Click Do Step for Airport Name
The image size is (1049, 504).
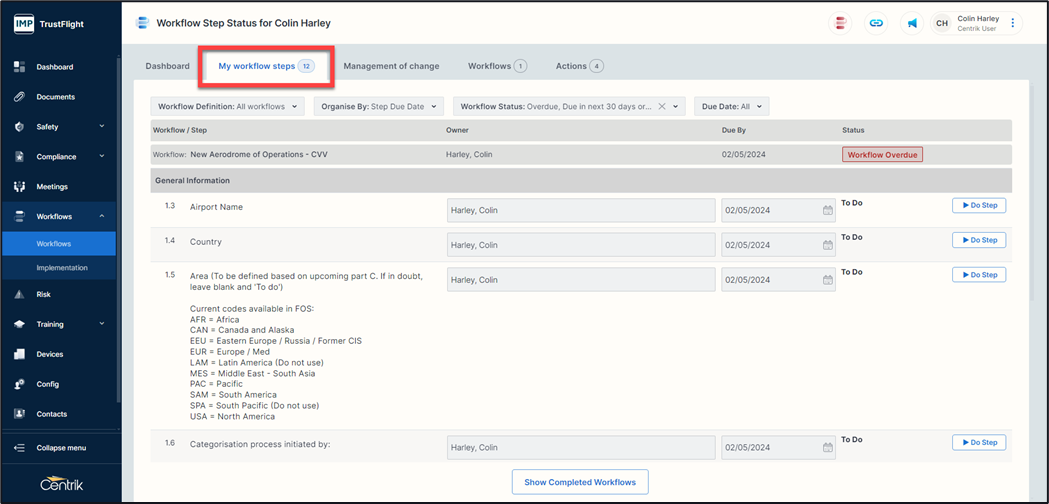[978, 206]
